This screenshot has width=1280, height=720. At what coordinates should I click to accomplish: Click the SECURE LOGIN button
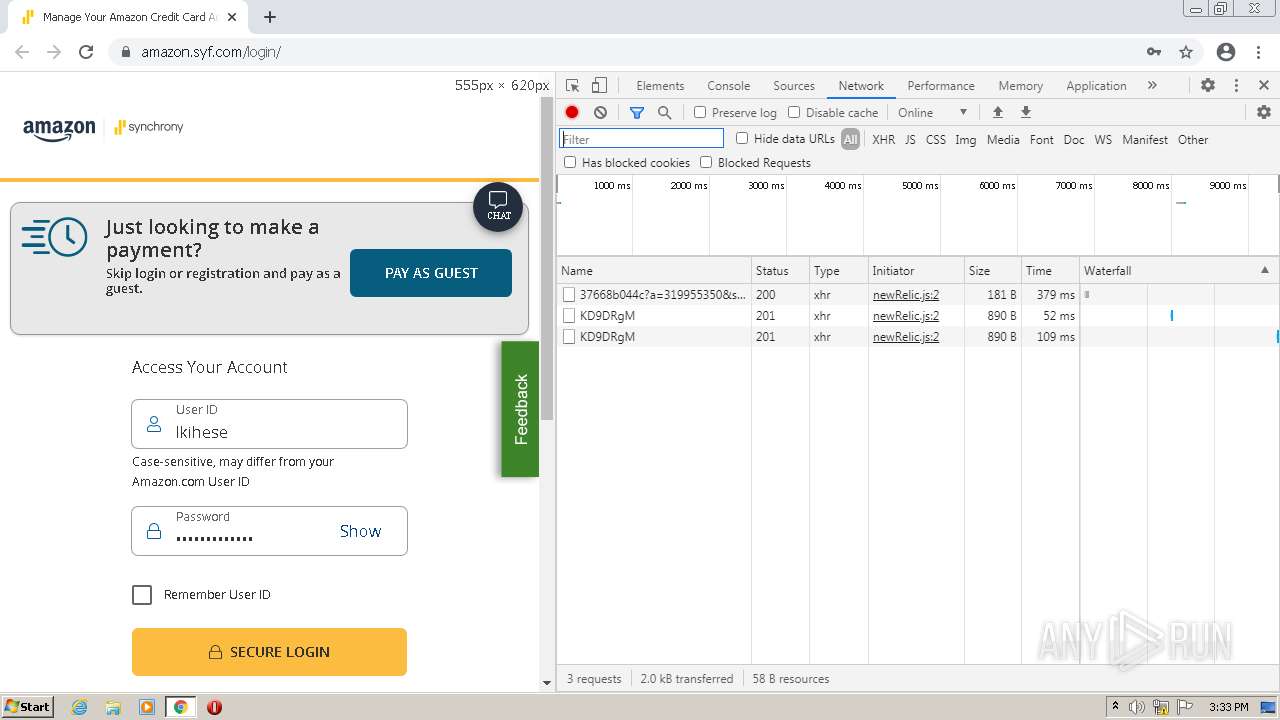(269, 652)
